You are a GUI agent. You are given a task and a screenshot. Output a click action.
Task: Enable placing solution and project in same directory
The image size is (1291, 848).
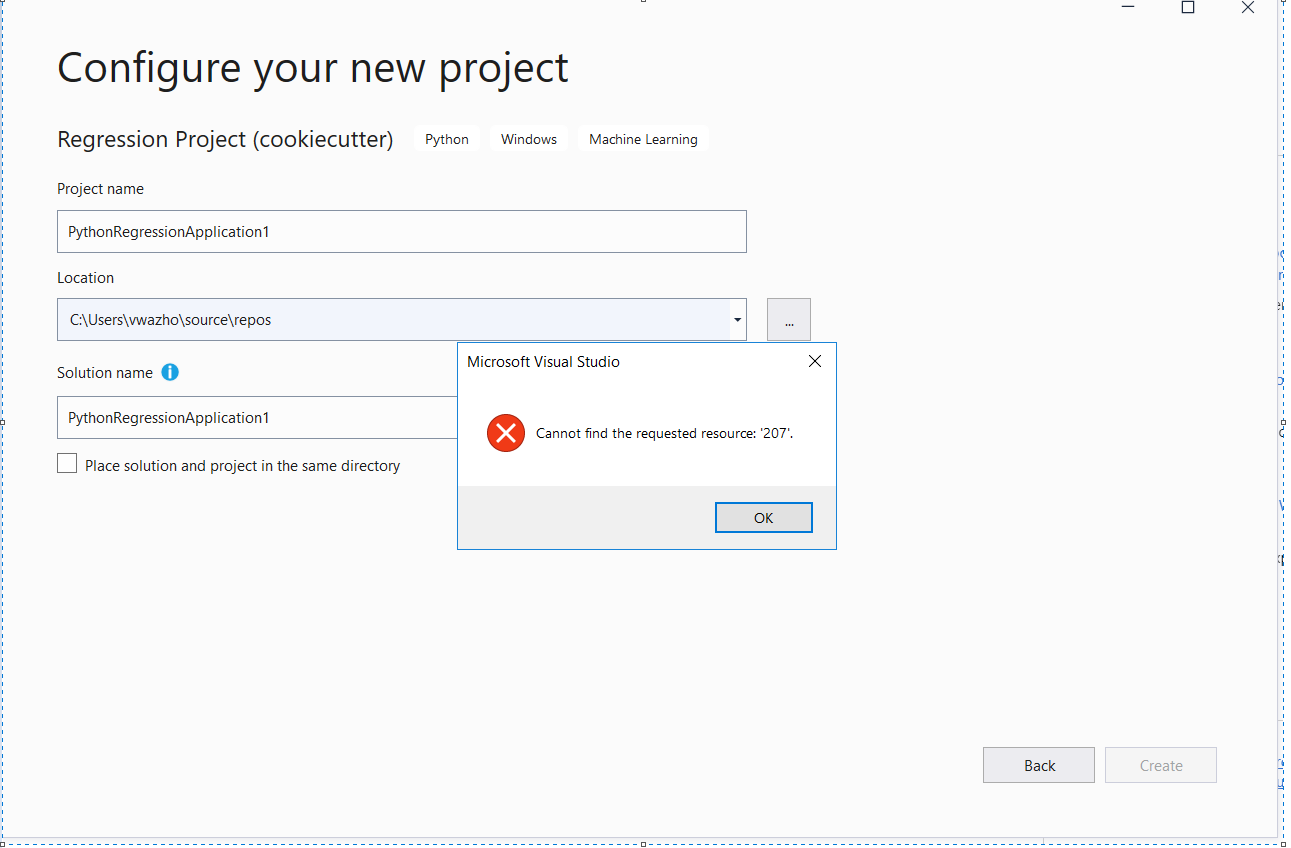point(66,463)
